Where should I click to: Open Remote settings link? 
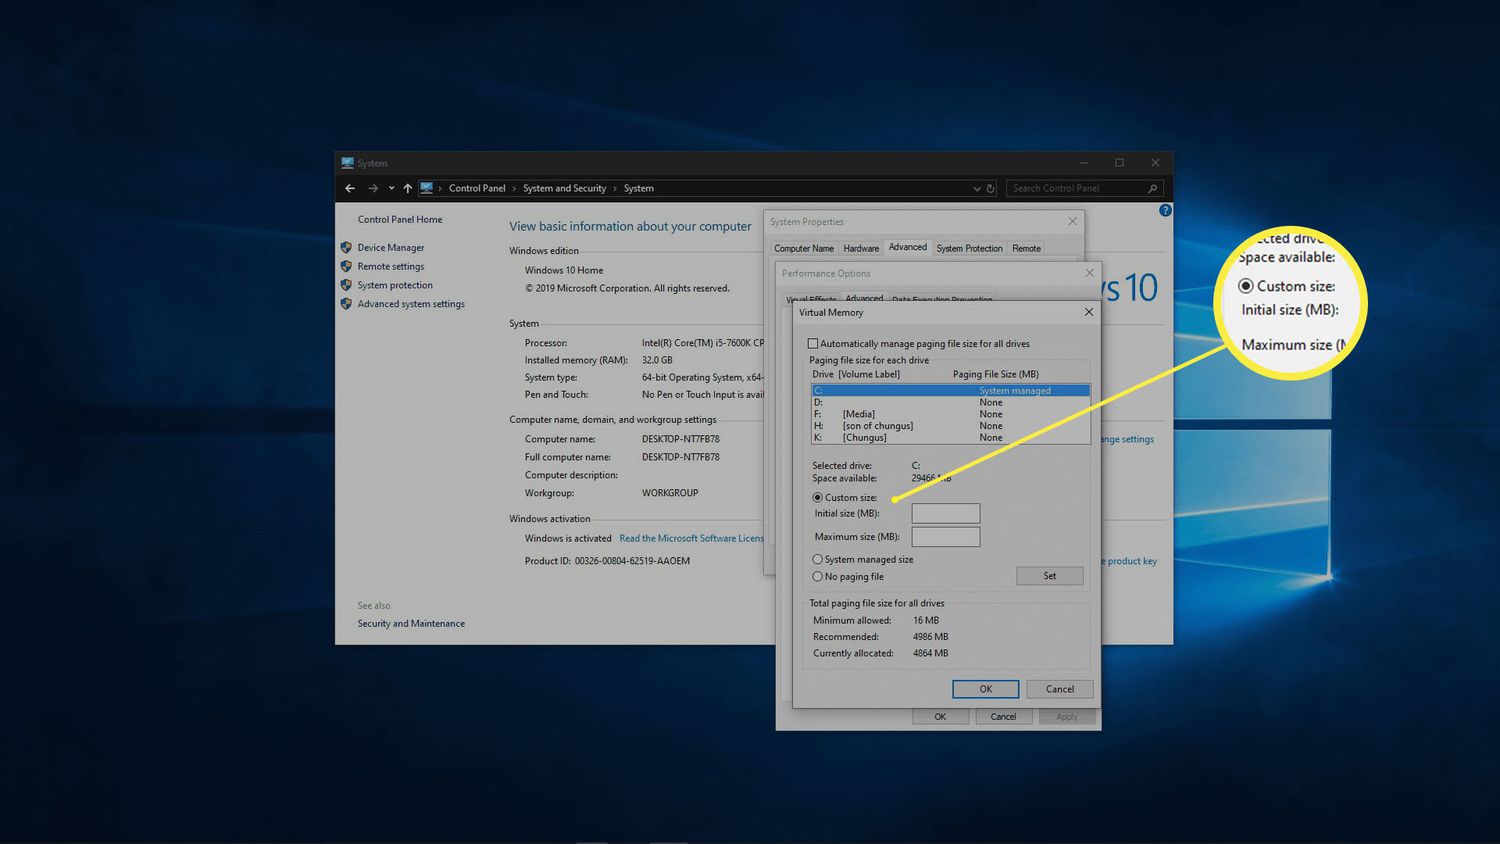click(391, 266)
